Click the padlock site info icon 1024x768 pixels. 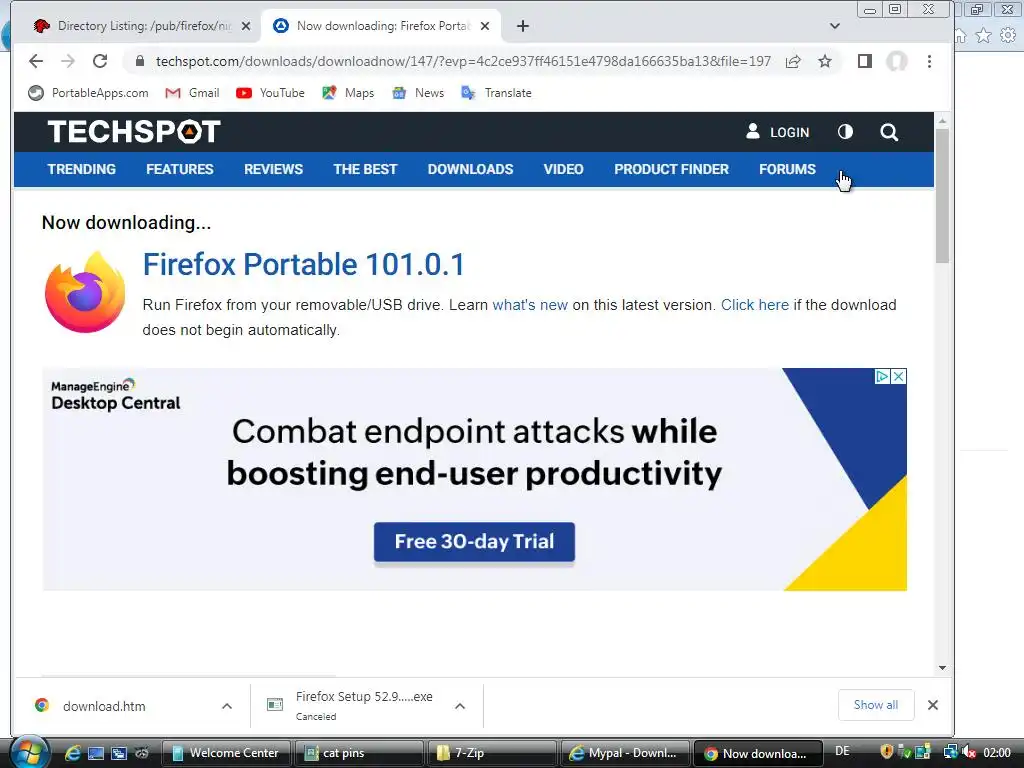click(x=139, y=61)
